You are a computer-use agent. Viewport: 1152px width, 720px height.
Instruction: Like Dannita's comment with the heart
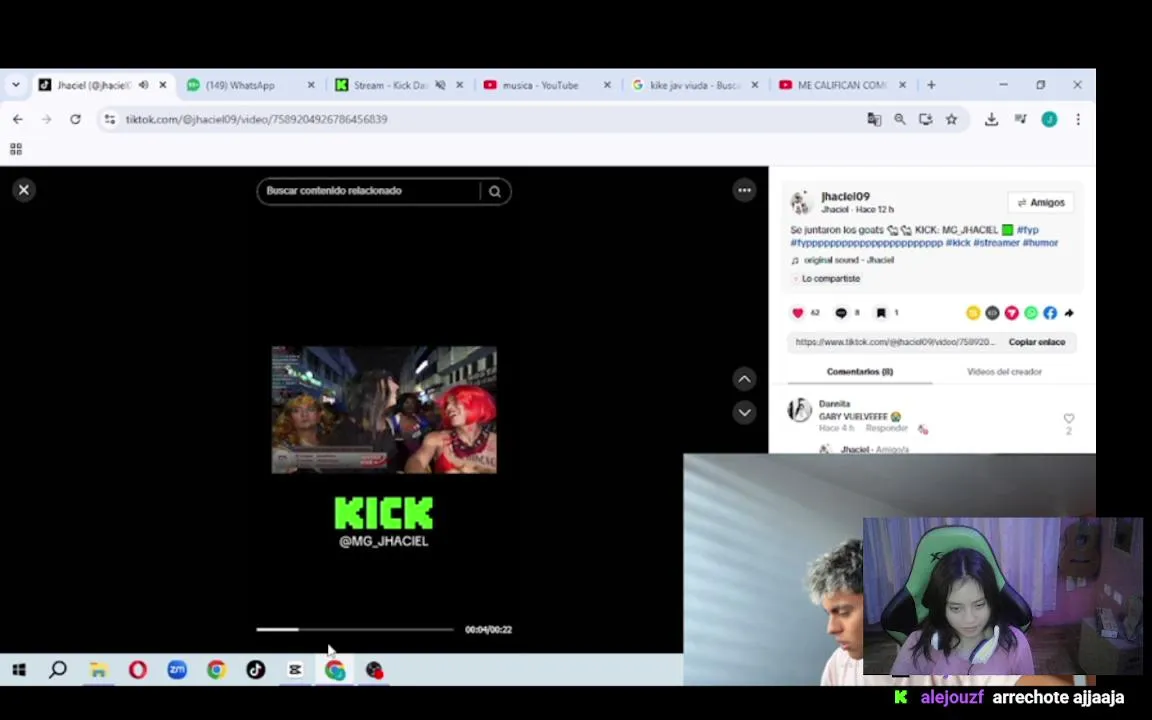click(x=1069, y=418)
